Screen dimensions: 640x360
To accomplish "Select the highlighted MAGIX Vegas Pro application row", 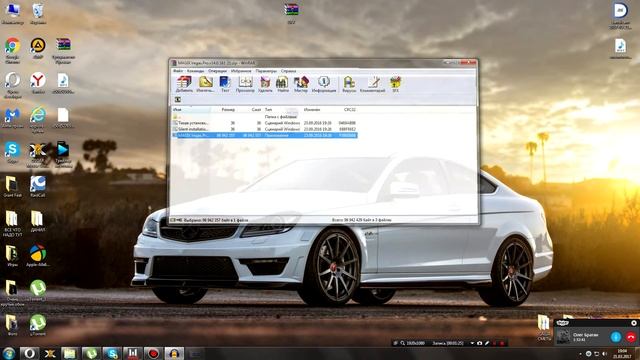I will [264, 135].
